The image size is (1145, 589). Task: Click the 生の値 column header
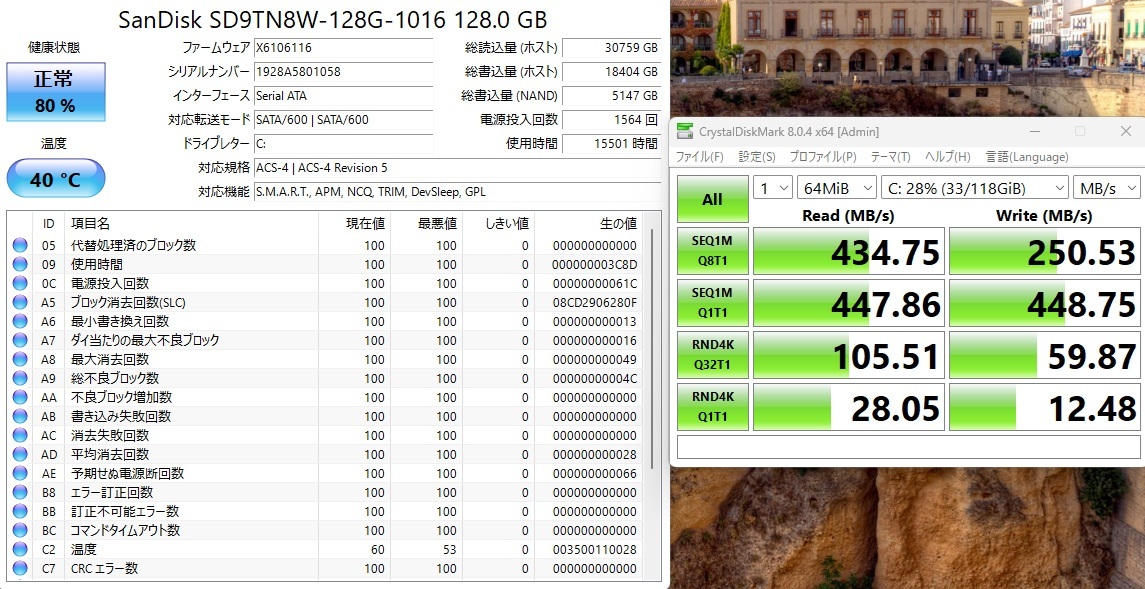coord(588,223)
